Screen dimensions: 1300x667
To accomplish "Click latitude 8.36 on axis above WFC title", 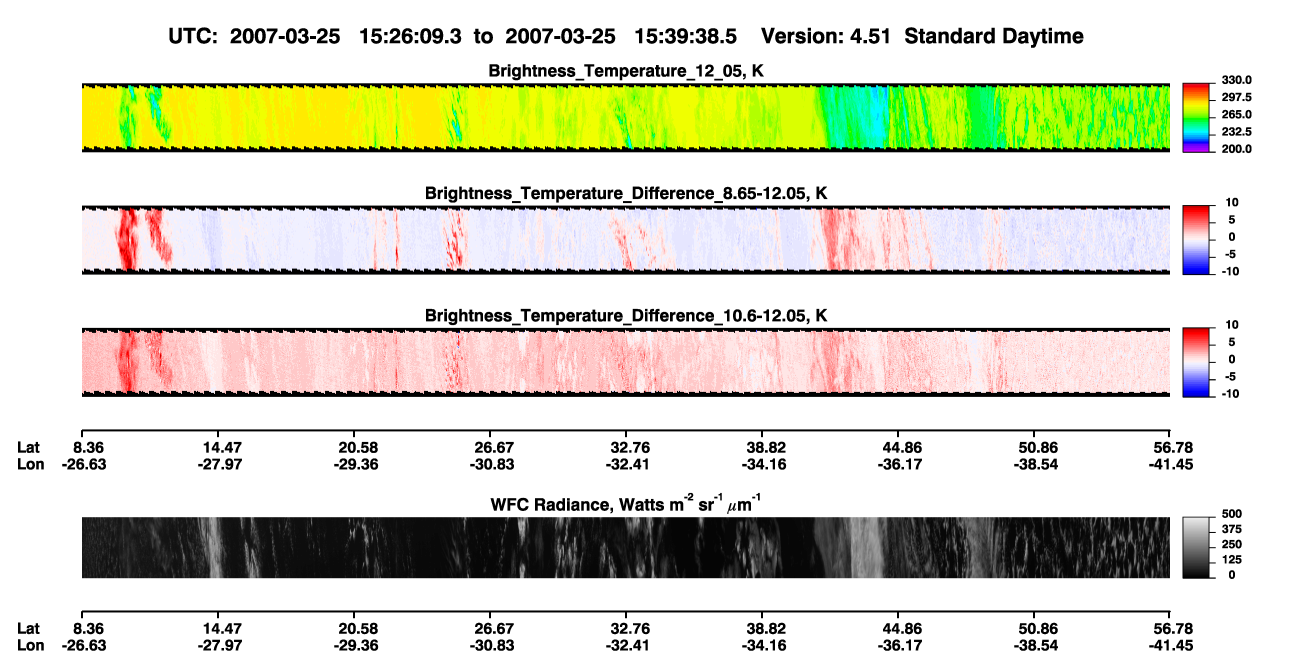I will point(90,447).
